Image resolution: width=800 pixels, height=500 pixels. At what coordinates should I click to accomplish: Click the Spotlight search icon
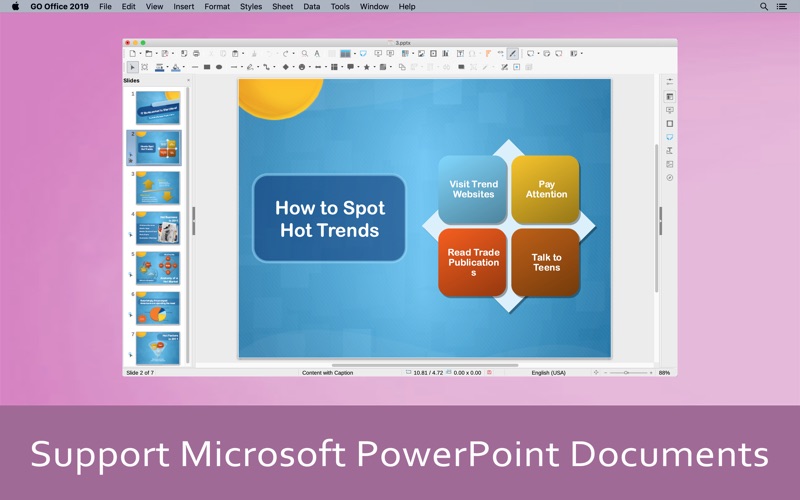tap(764, 7)
